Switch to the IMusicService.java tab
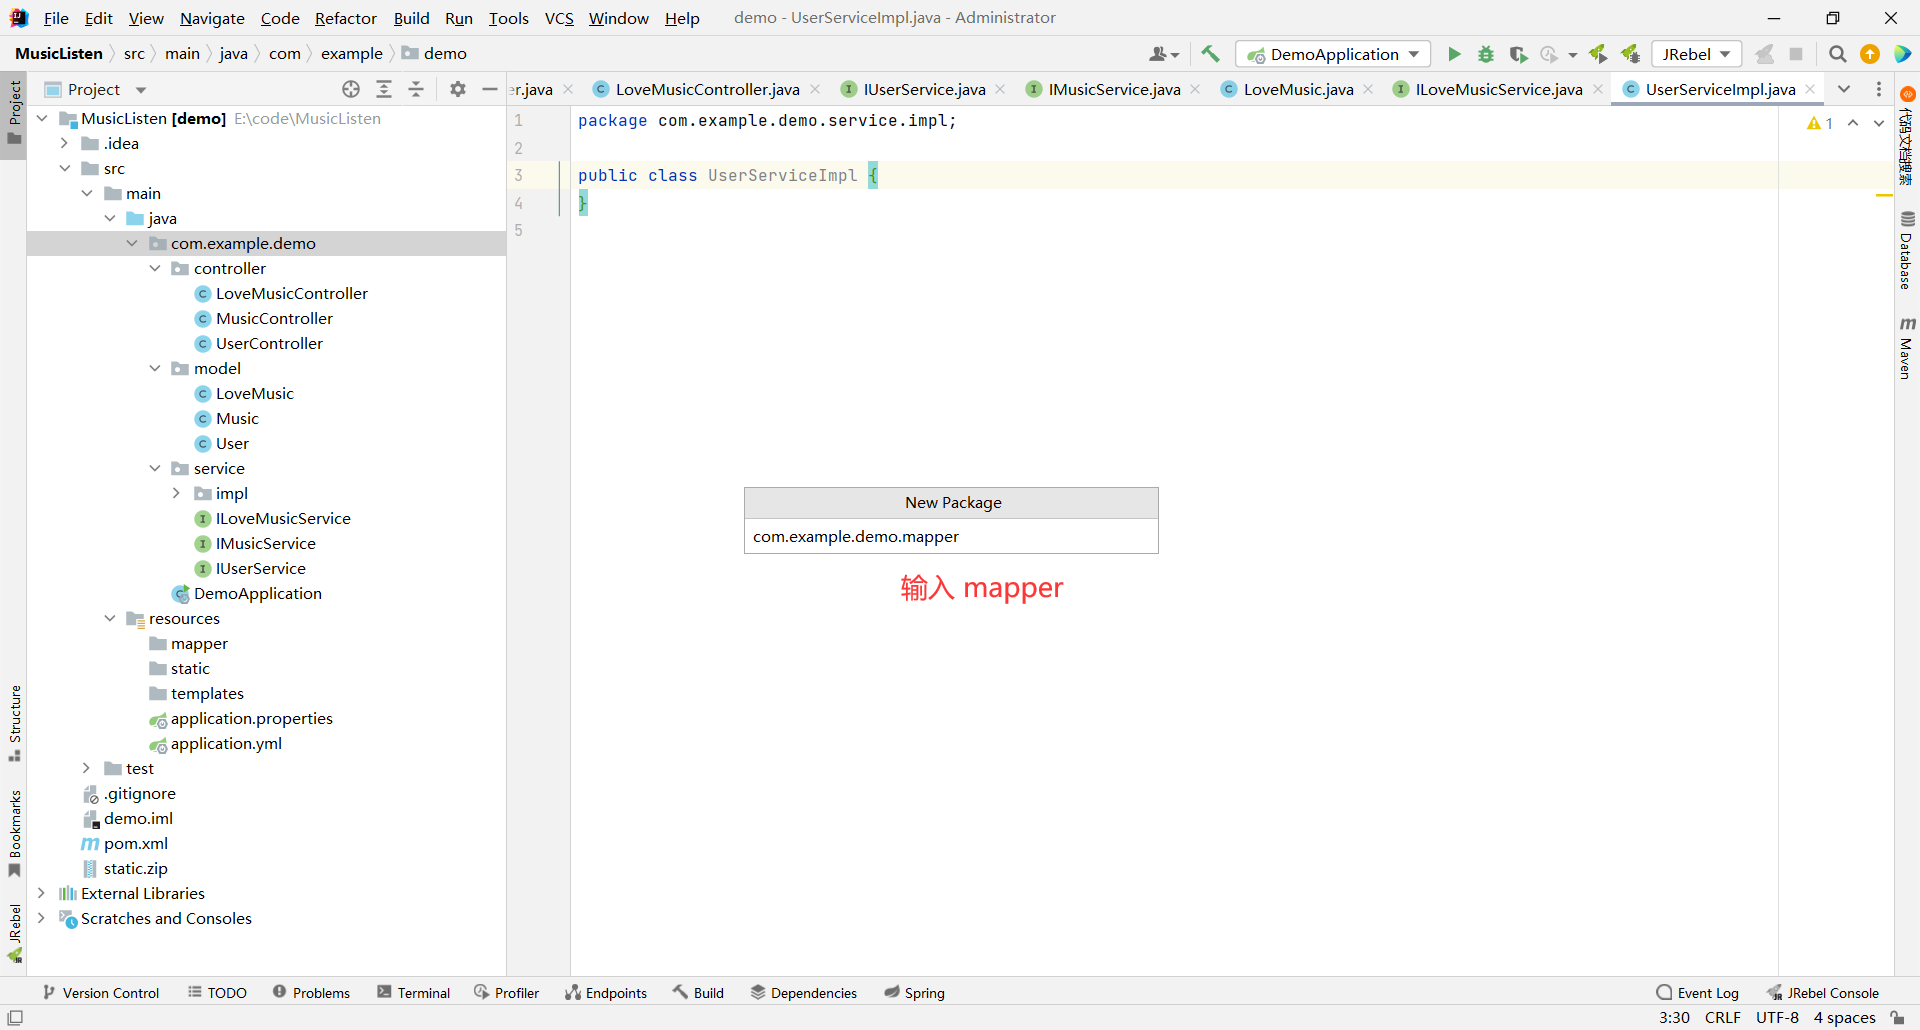Screen dimensions: 1920x1030 click(x=1114, y=89)
